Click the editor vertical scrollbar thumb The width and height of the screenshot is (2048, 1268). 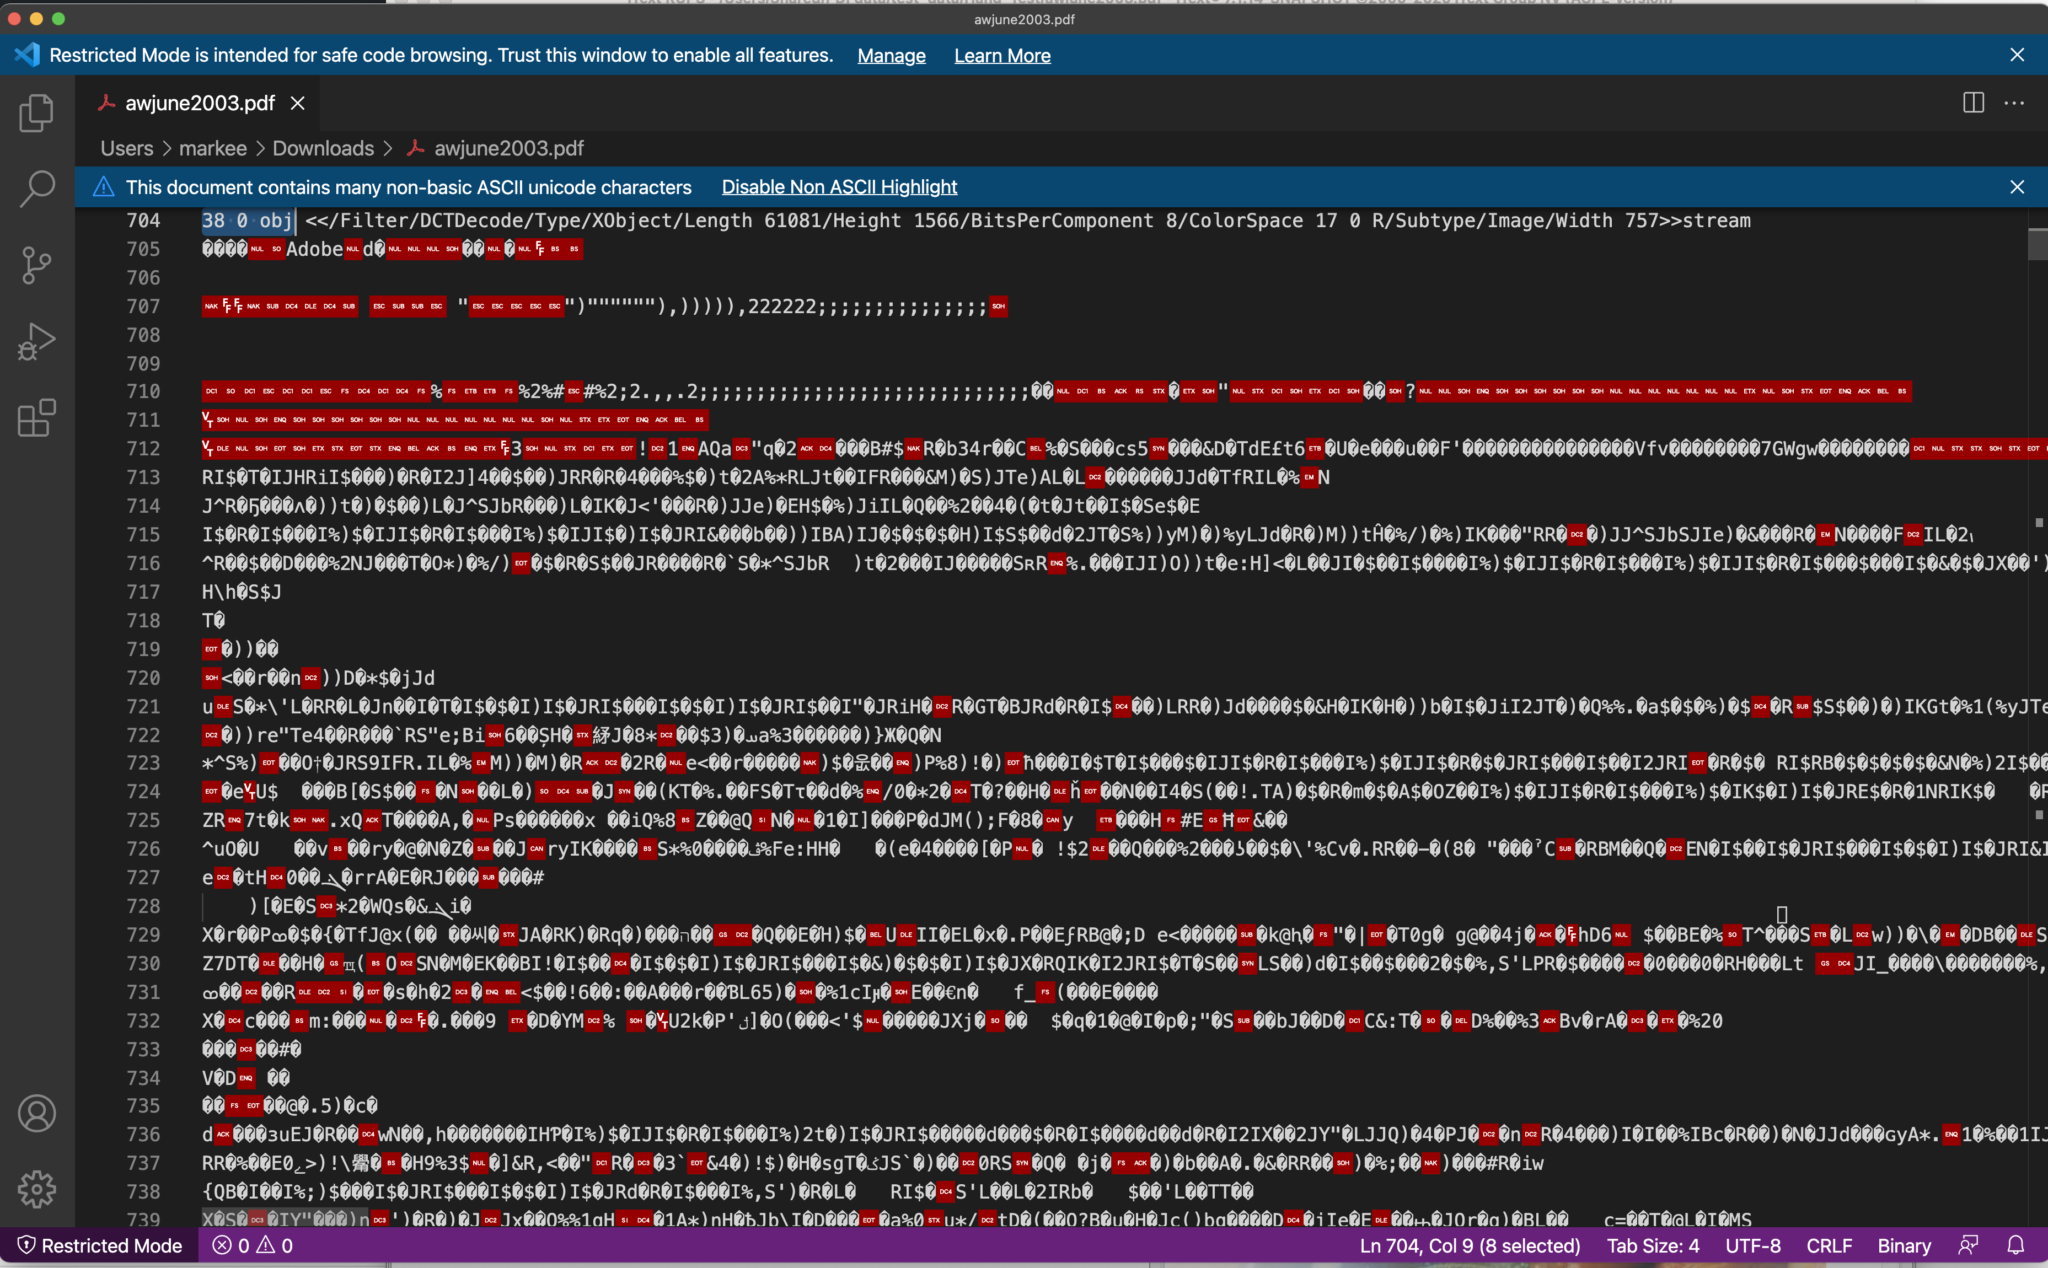tap(2037, 243)
